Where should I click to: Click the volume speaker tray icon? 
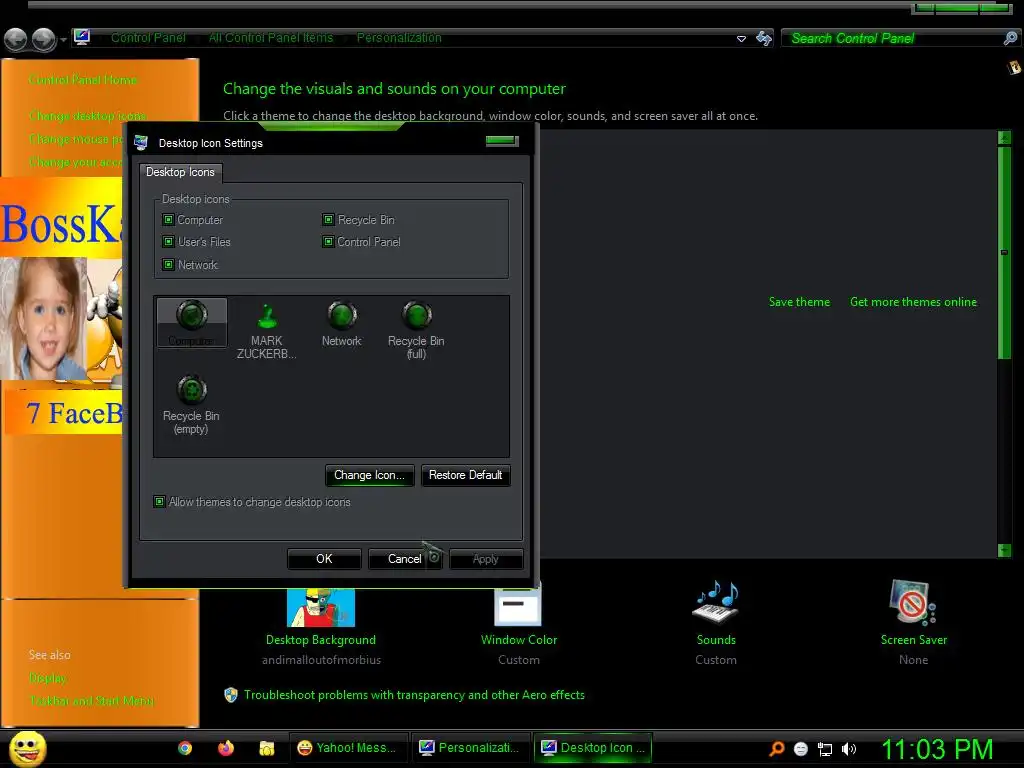[848, 749]
